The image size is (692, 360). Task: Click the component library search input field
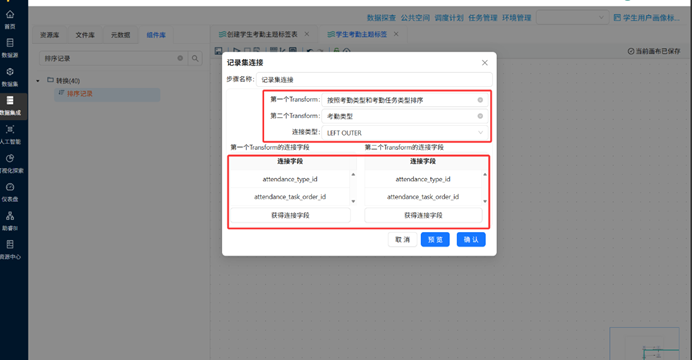pos(113,58)
